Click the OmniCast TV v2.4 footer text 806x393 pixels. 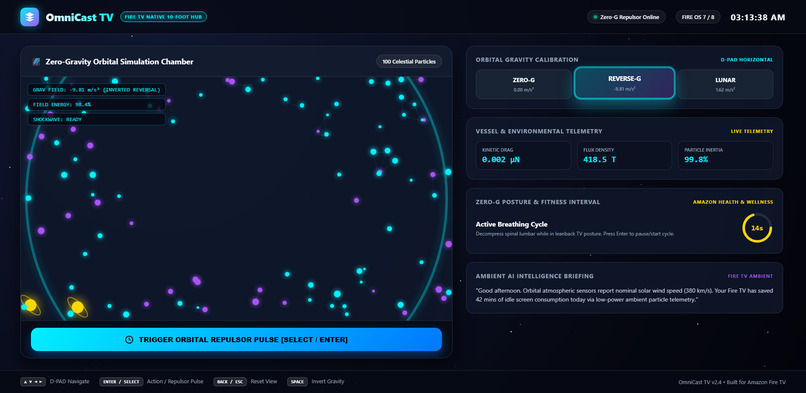click(732, 382)
